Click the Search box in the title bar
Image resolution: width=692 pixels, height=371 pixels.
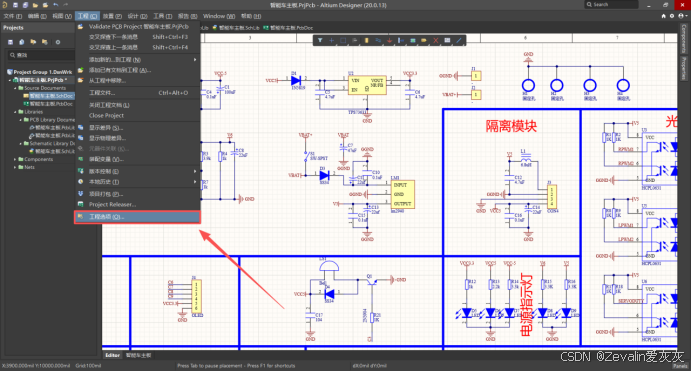tap(611, 4)
